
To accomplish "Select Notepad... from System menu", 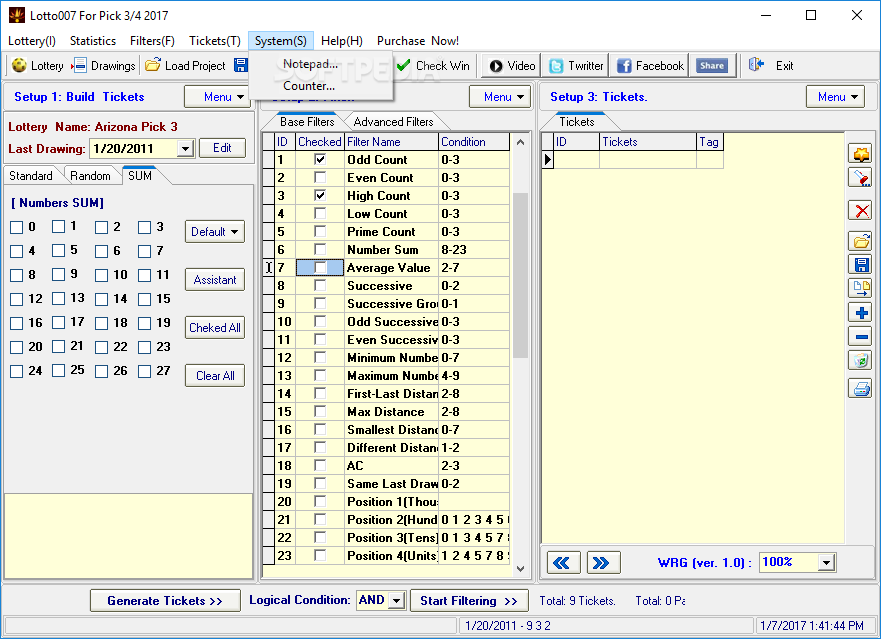I will click(310, 64).
